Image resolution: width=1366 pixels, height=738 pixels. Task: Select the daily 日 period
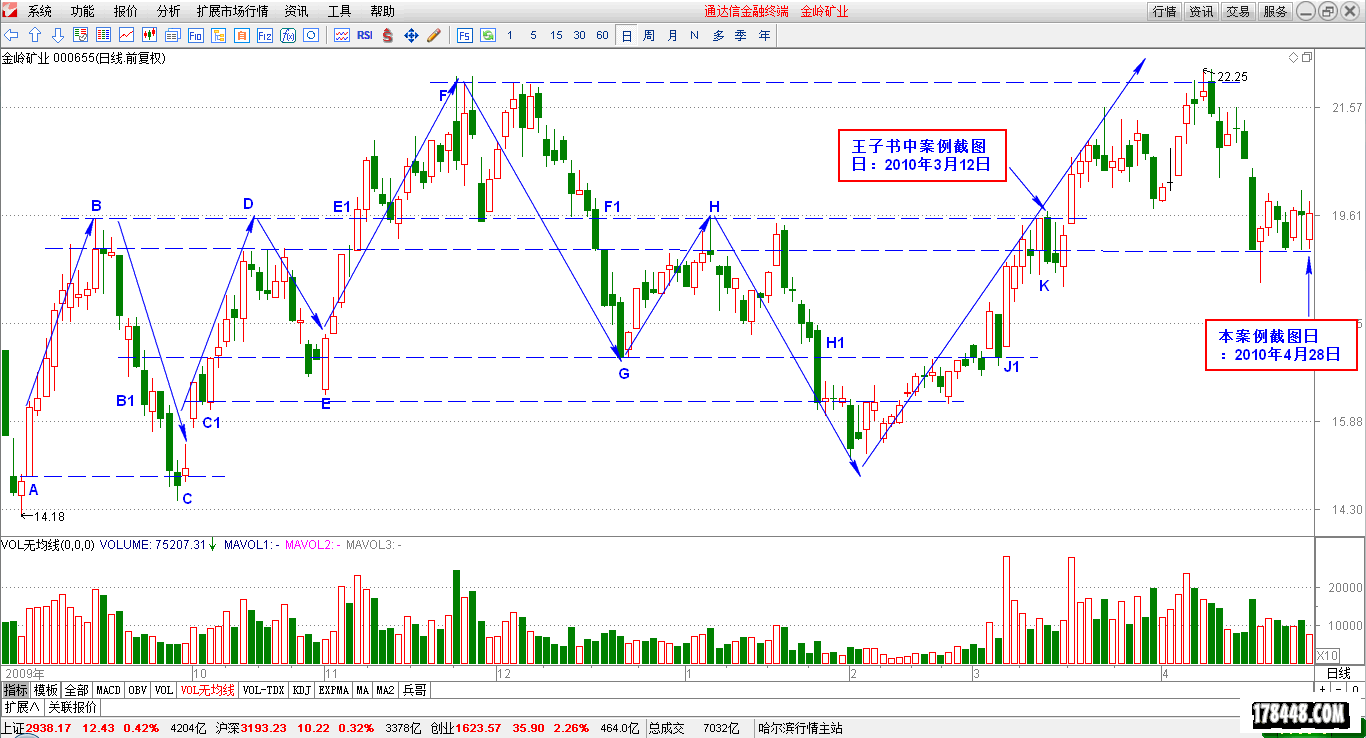tap(627, 35)
